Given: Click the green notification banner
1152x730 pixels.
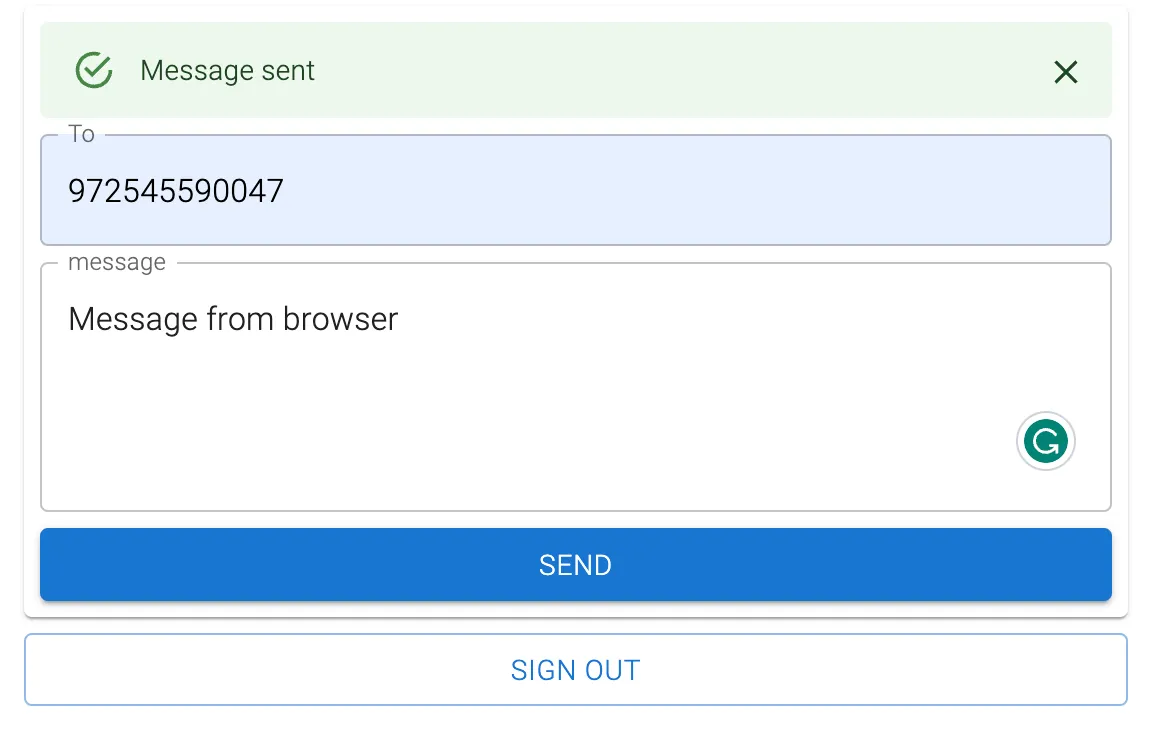Looking at the screenshot, I should tap(575, 70).
